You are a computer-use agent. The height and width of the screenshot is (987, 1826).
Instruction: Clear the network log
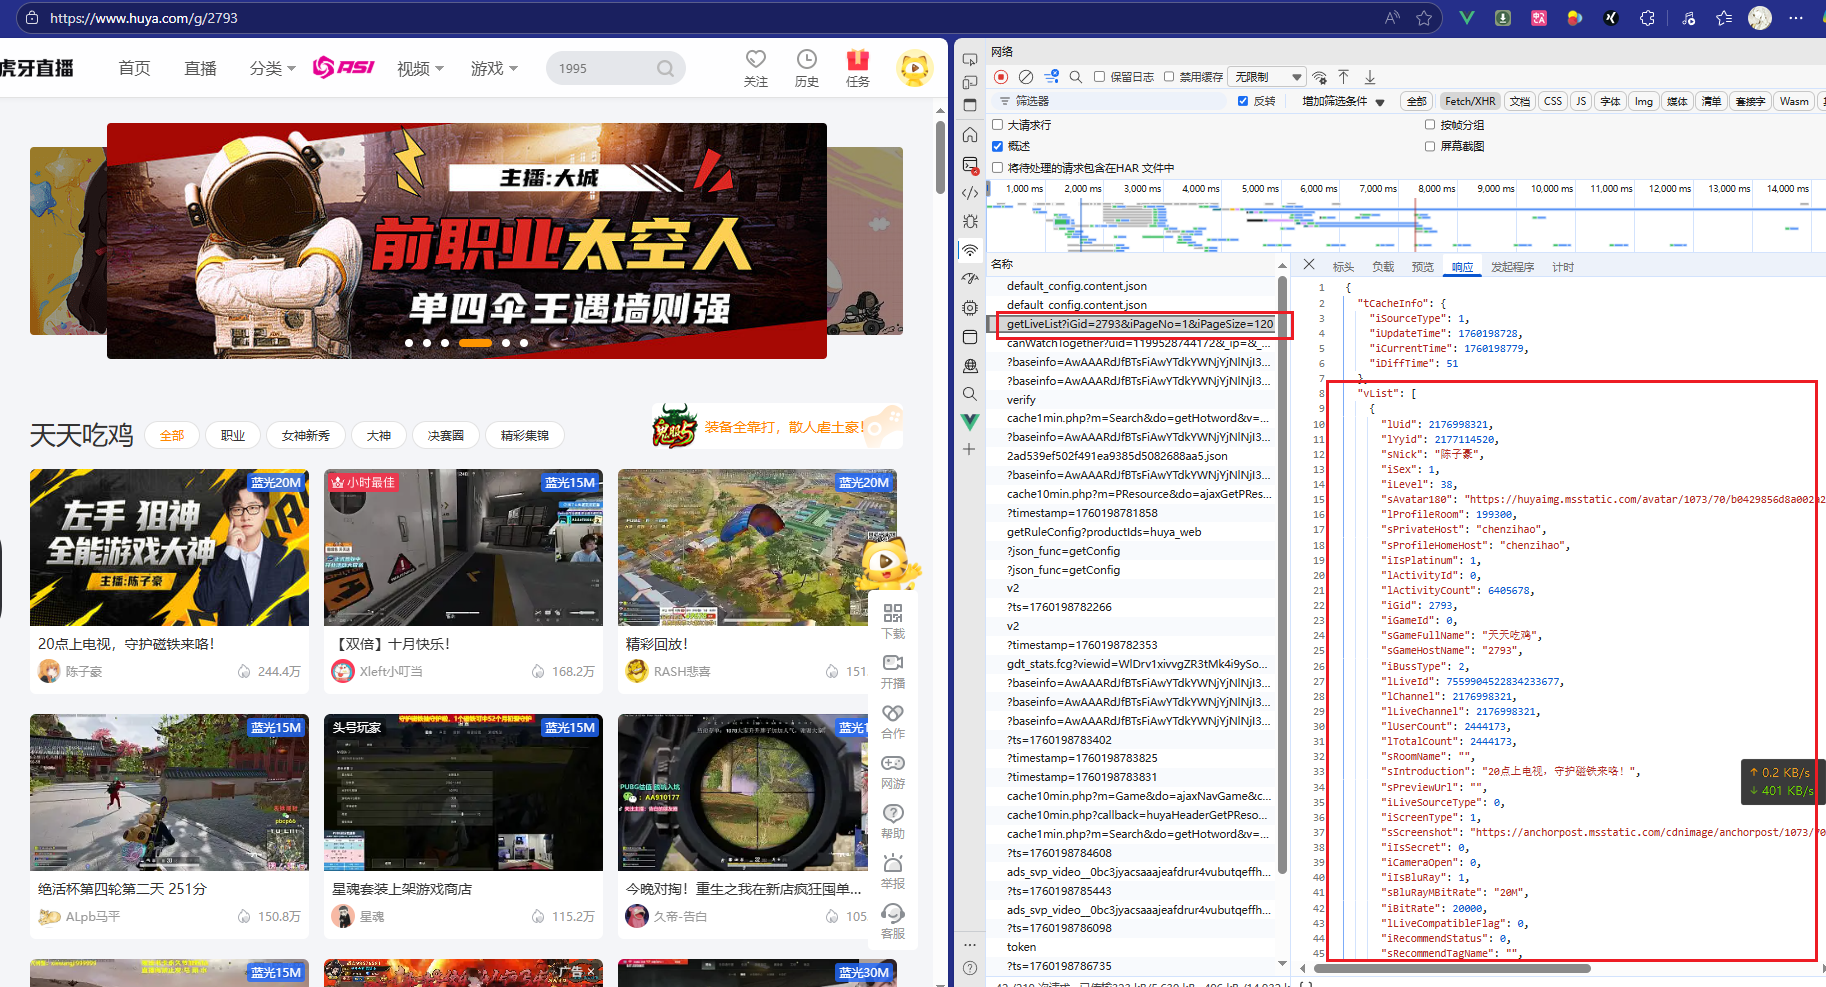point(1026,77)
